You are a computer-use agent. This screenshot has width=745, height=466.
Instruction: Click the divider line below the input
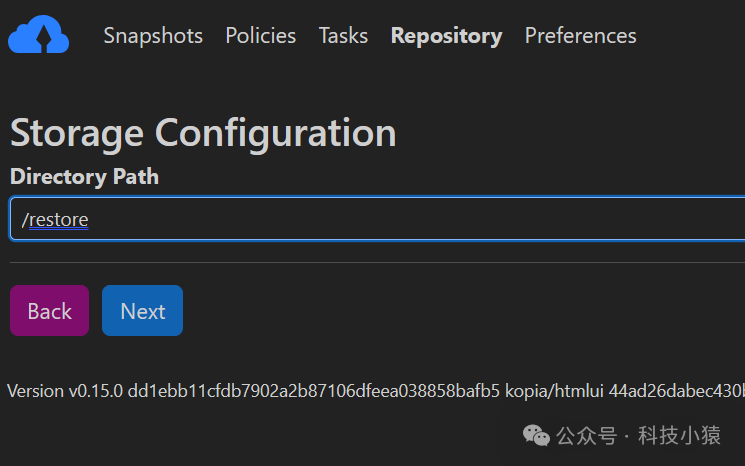pyautogui.click(x=377, y=263)
